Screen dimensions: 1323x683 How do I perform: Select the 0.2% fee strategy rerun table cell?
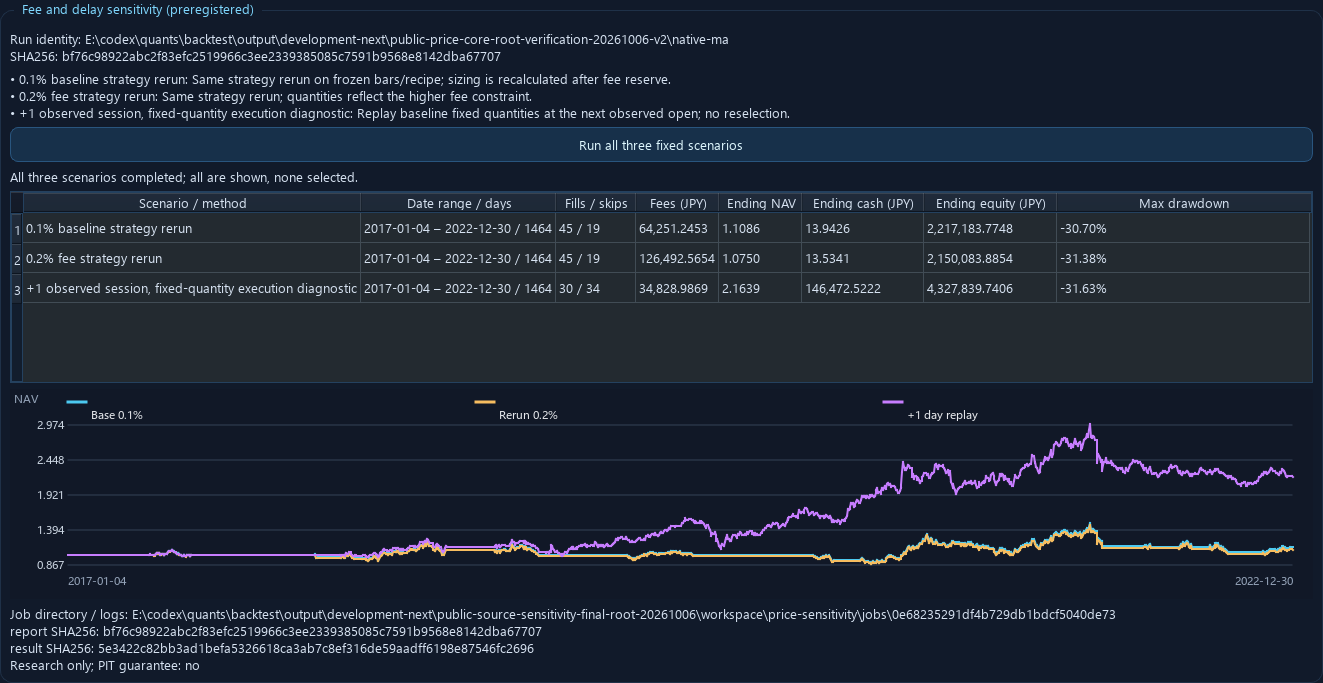(x=192, y=258)
